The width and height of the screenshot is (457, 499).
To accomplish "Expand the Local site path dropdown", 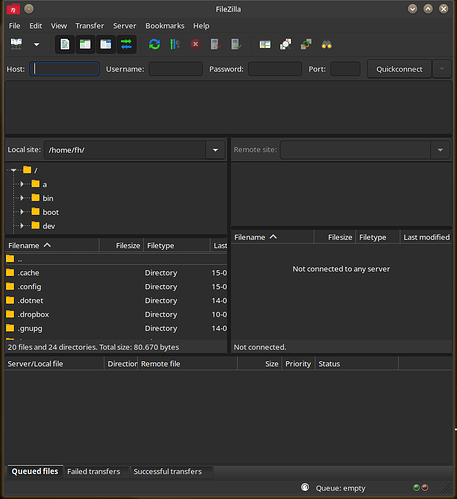I will [x=215, y=150].
